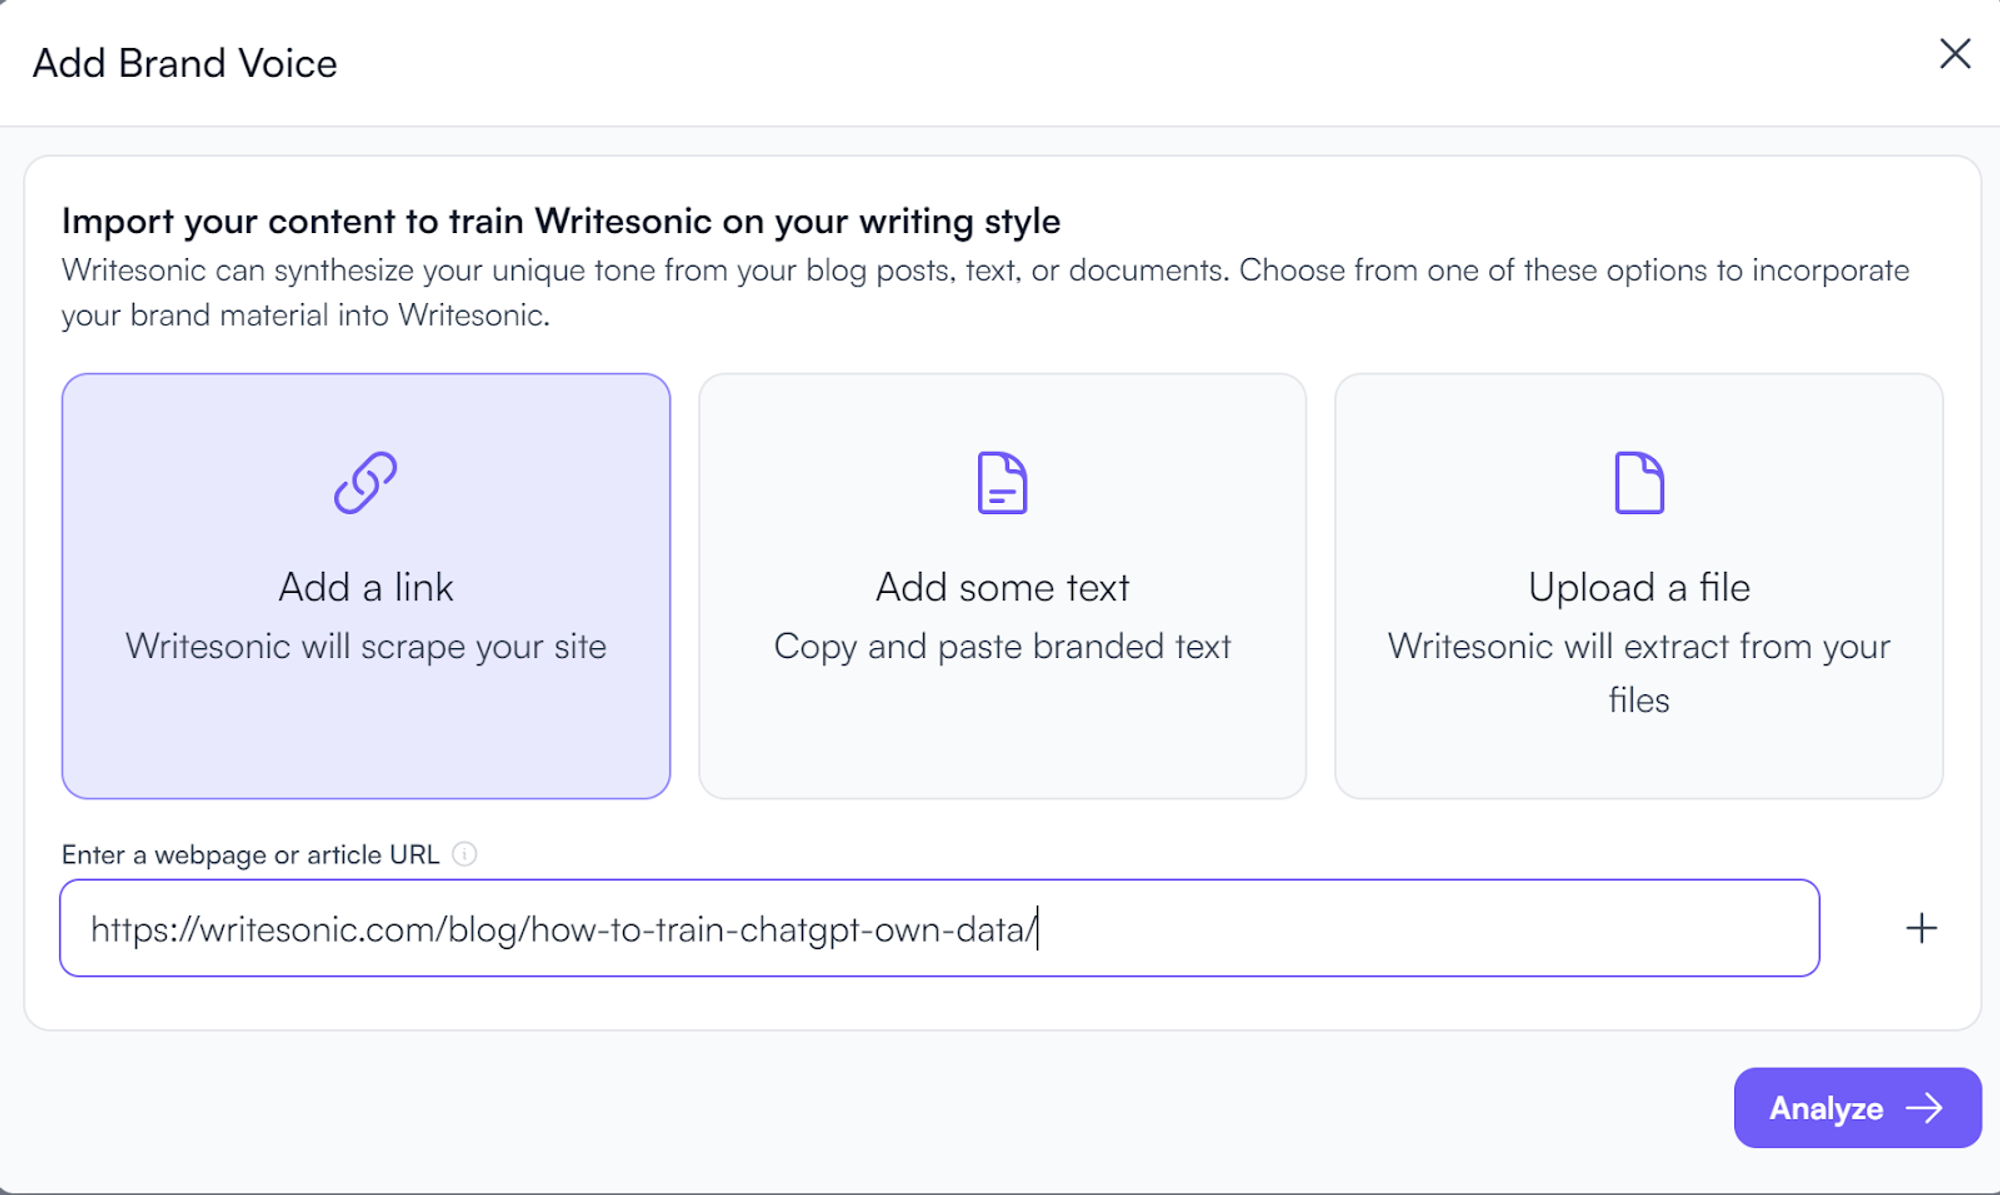Choose the card saying Writesonic will scrape your site
This screenshot has height=1195, width=2000.
[x=366, y=645]
